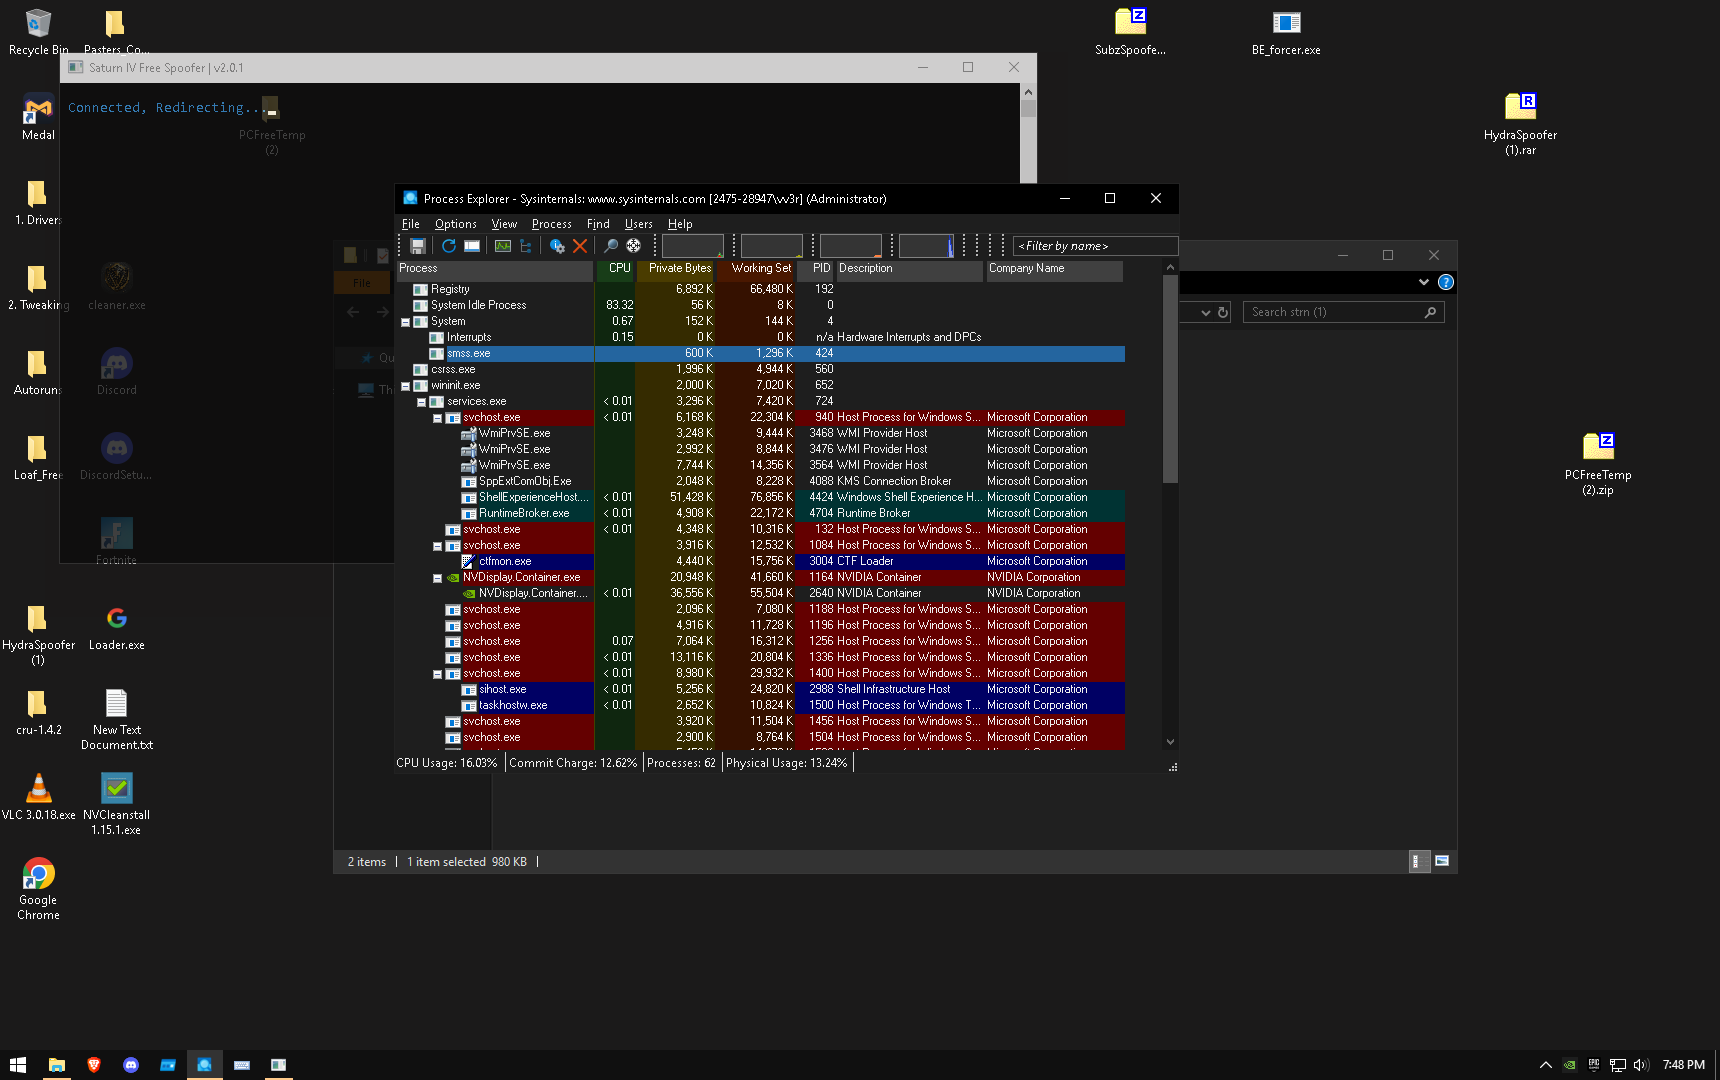Click the red X Kill Process icon

pyautogui.click(x=580, y=246)
